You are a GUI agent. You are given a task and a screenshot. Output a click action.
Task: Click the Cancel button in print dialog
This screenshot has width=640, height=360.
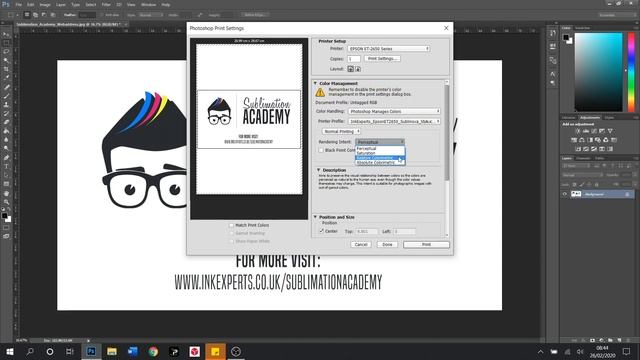[361, 244]
